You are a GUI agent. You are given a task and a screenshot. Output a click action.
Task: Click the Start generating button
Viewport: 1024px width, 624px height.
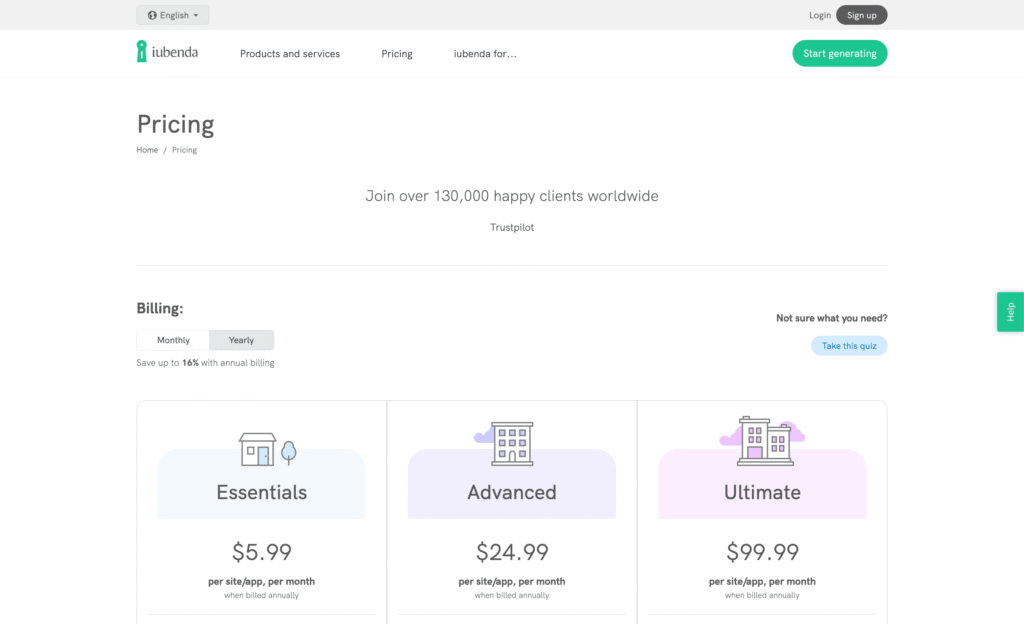tap(839, 54)
